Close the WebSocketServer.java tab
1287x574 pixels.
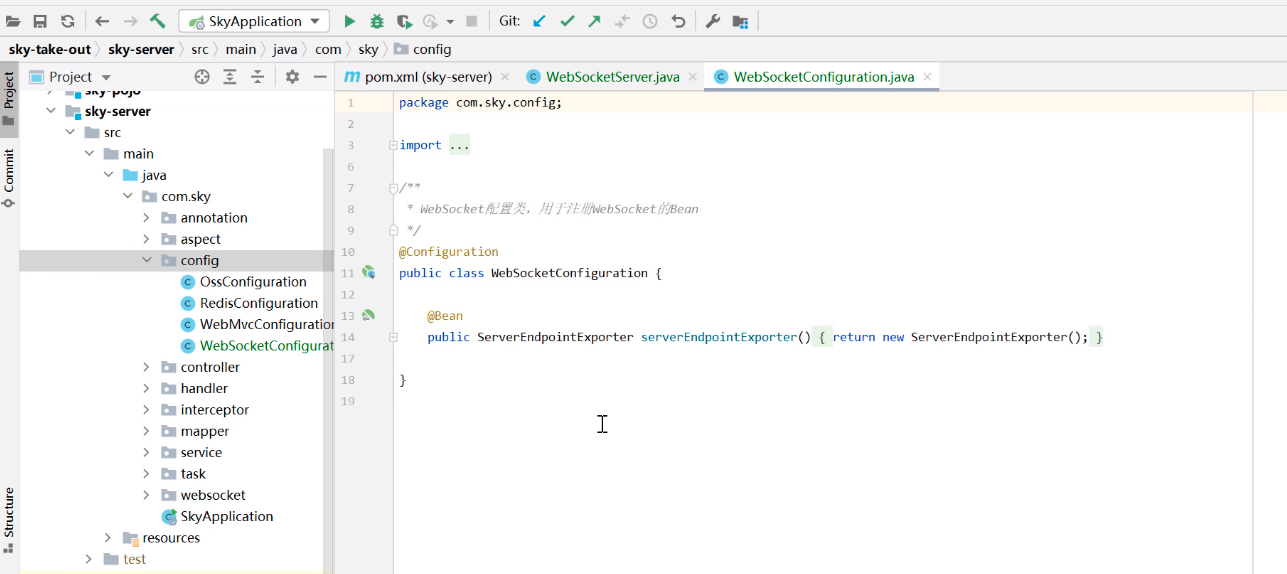tap(692, 77)
